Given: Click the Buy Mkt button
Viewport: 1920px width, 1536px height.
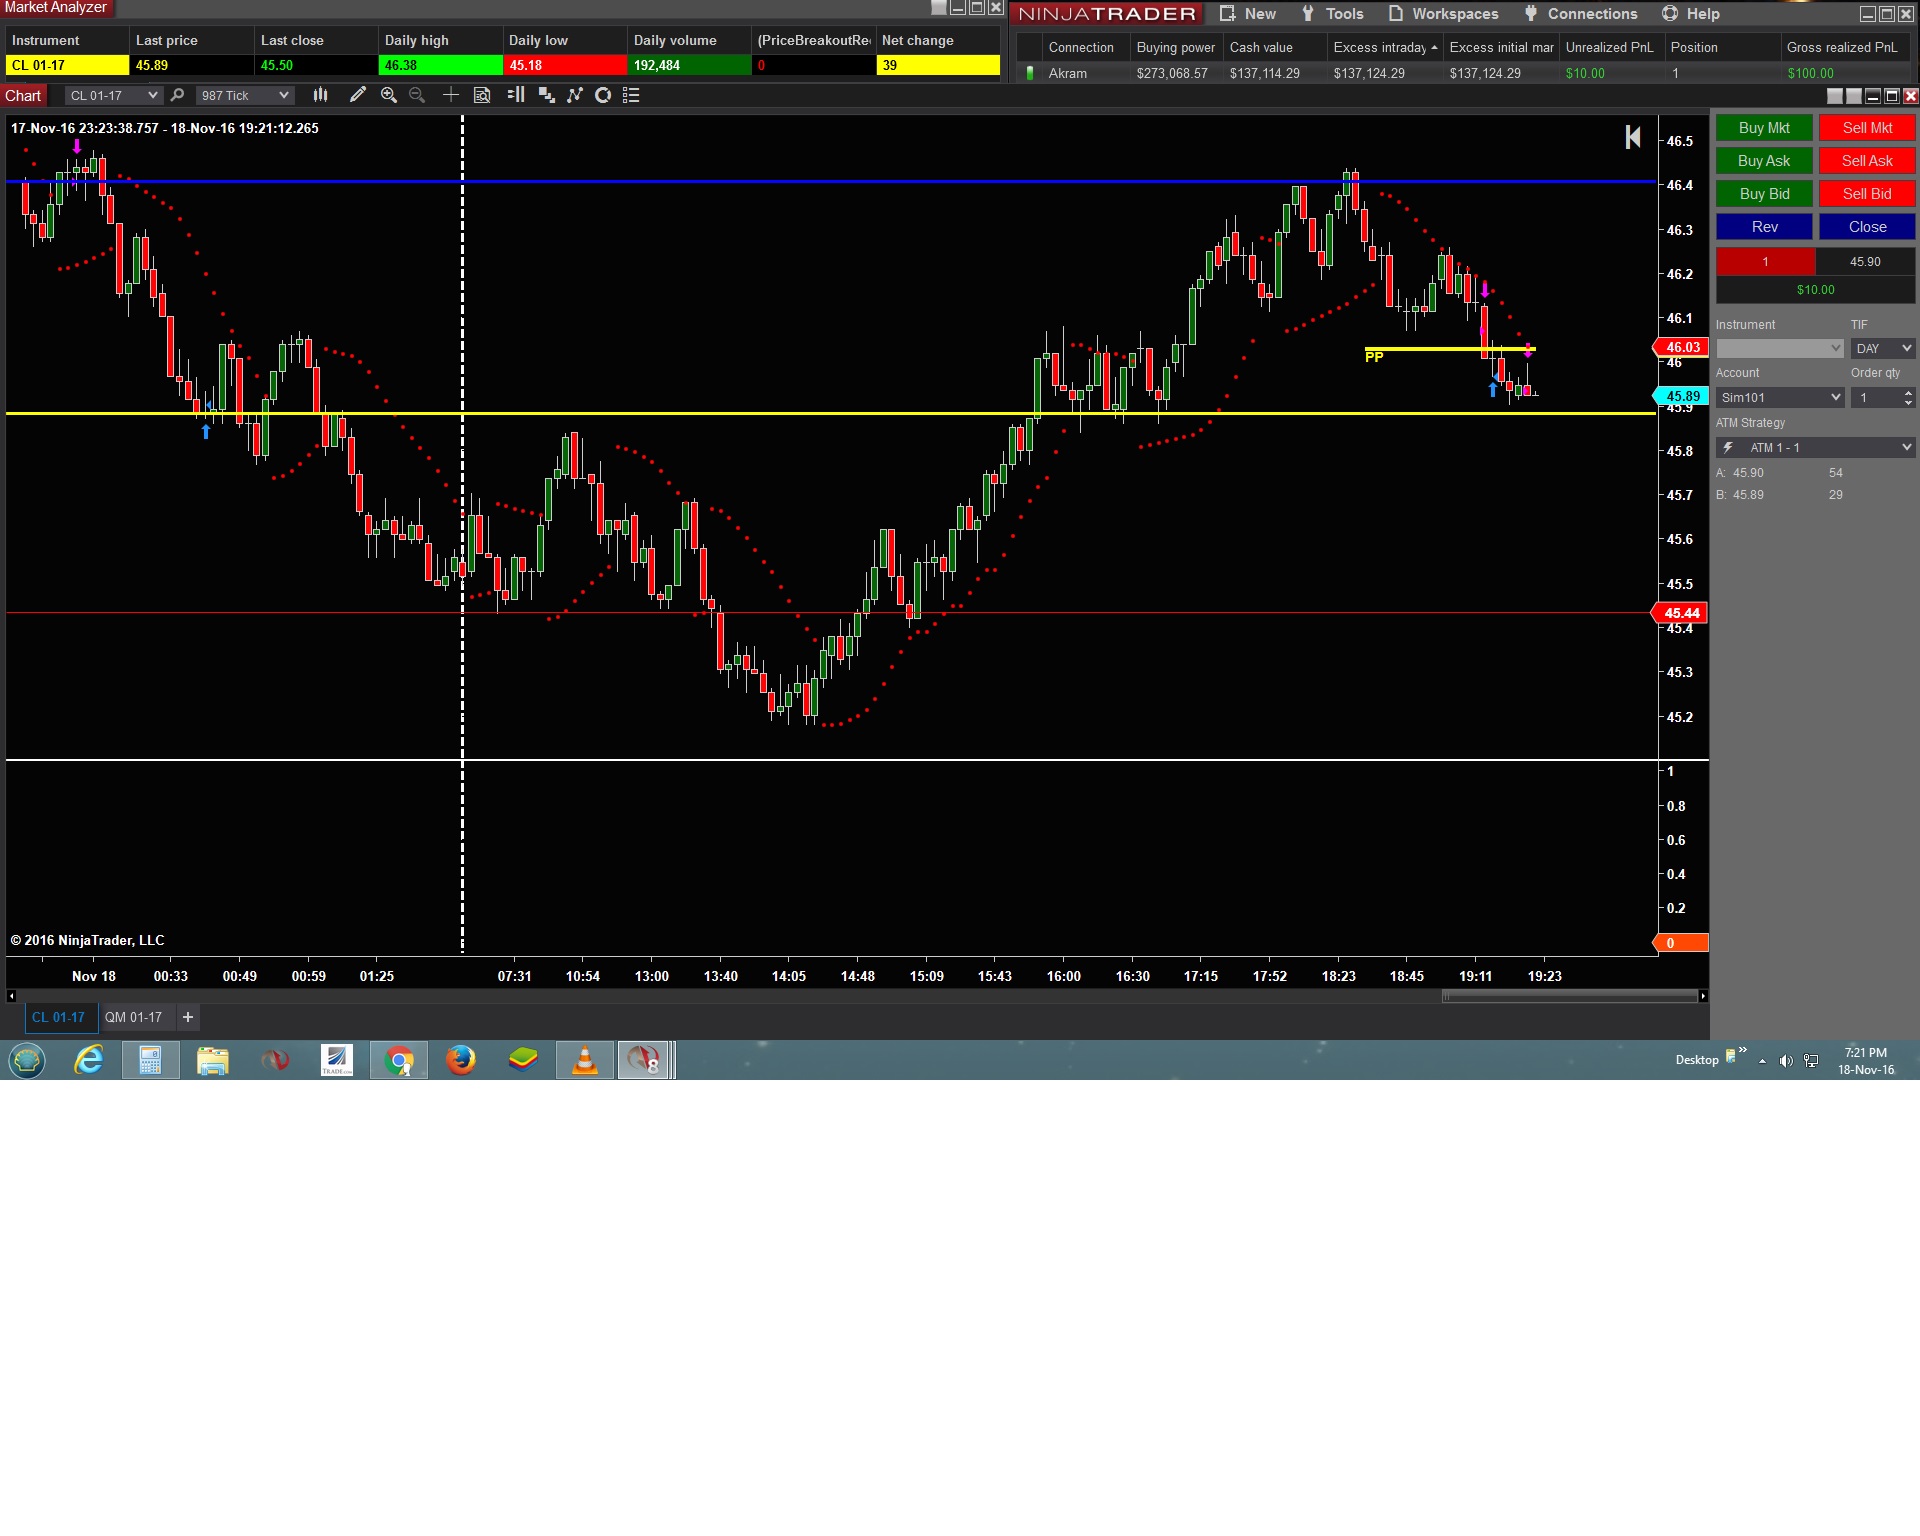Looking at the screenshot, I should pos(1764,128).
